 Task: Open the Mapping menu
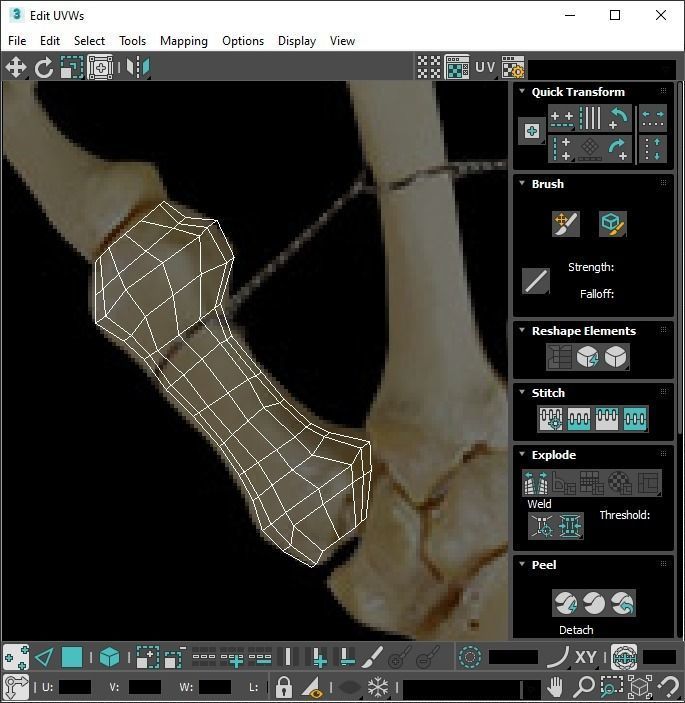(x=184, y=41)
